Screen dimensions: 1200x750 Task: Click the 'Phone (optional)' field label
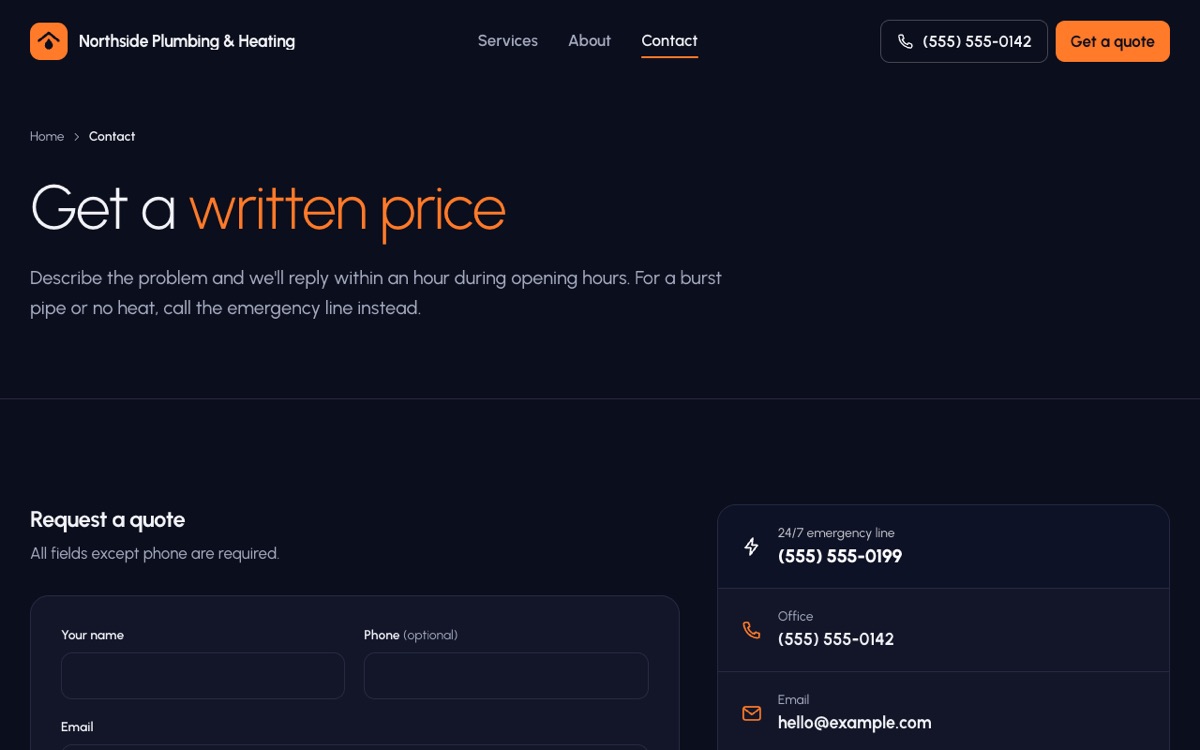pyautogui.click(x=411, y=635)
